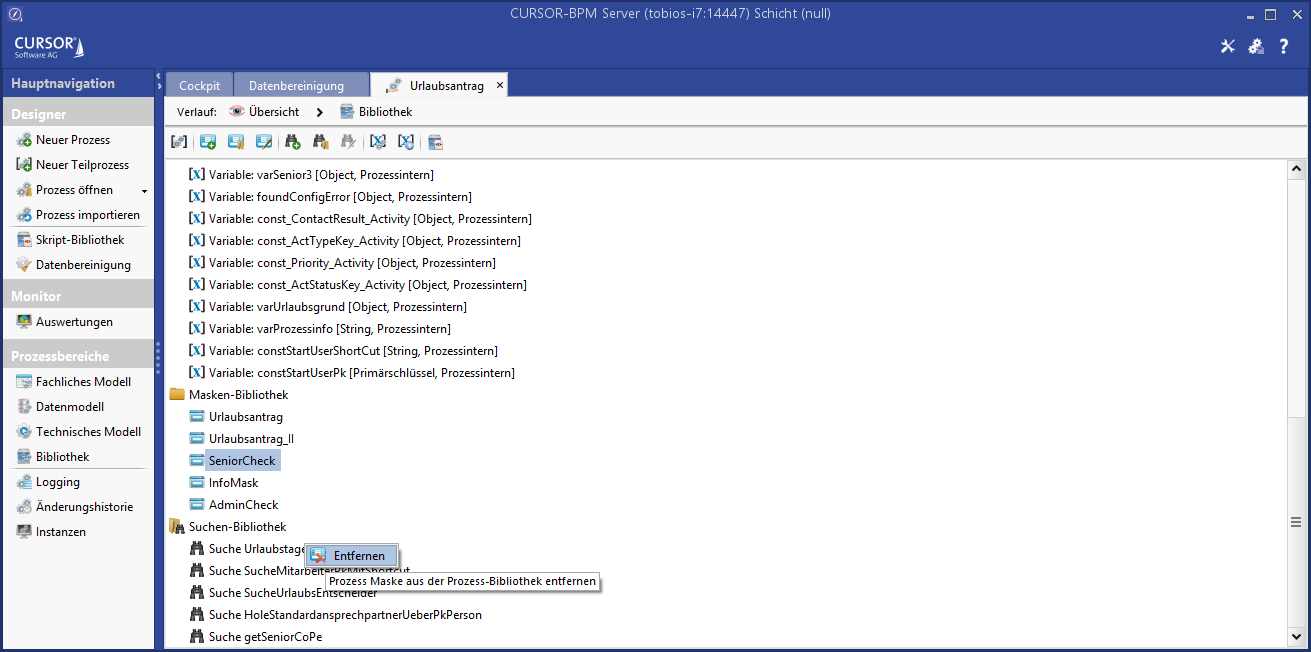The image size is (1311, 652).
Task: Collapse the Masken-Bibliothek folder
Action: (x=177, y=395)
